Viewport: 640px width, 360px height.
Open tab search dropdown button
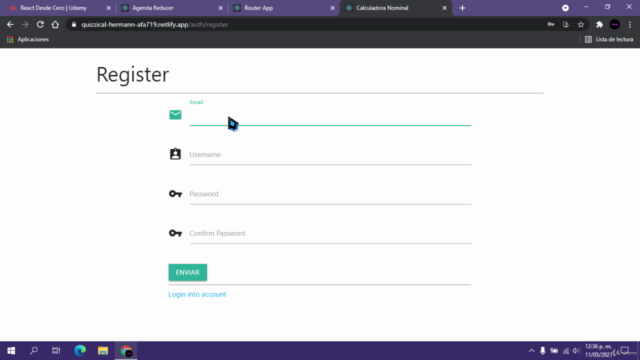tap(565, 8)
